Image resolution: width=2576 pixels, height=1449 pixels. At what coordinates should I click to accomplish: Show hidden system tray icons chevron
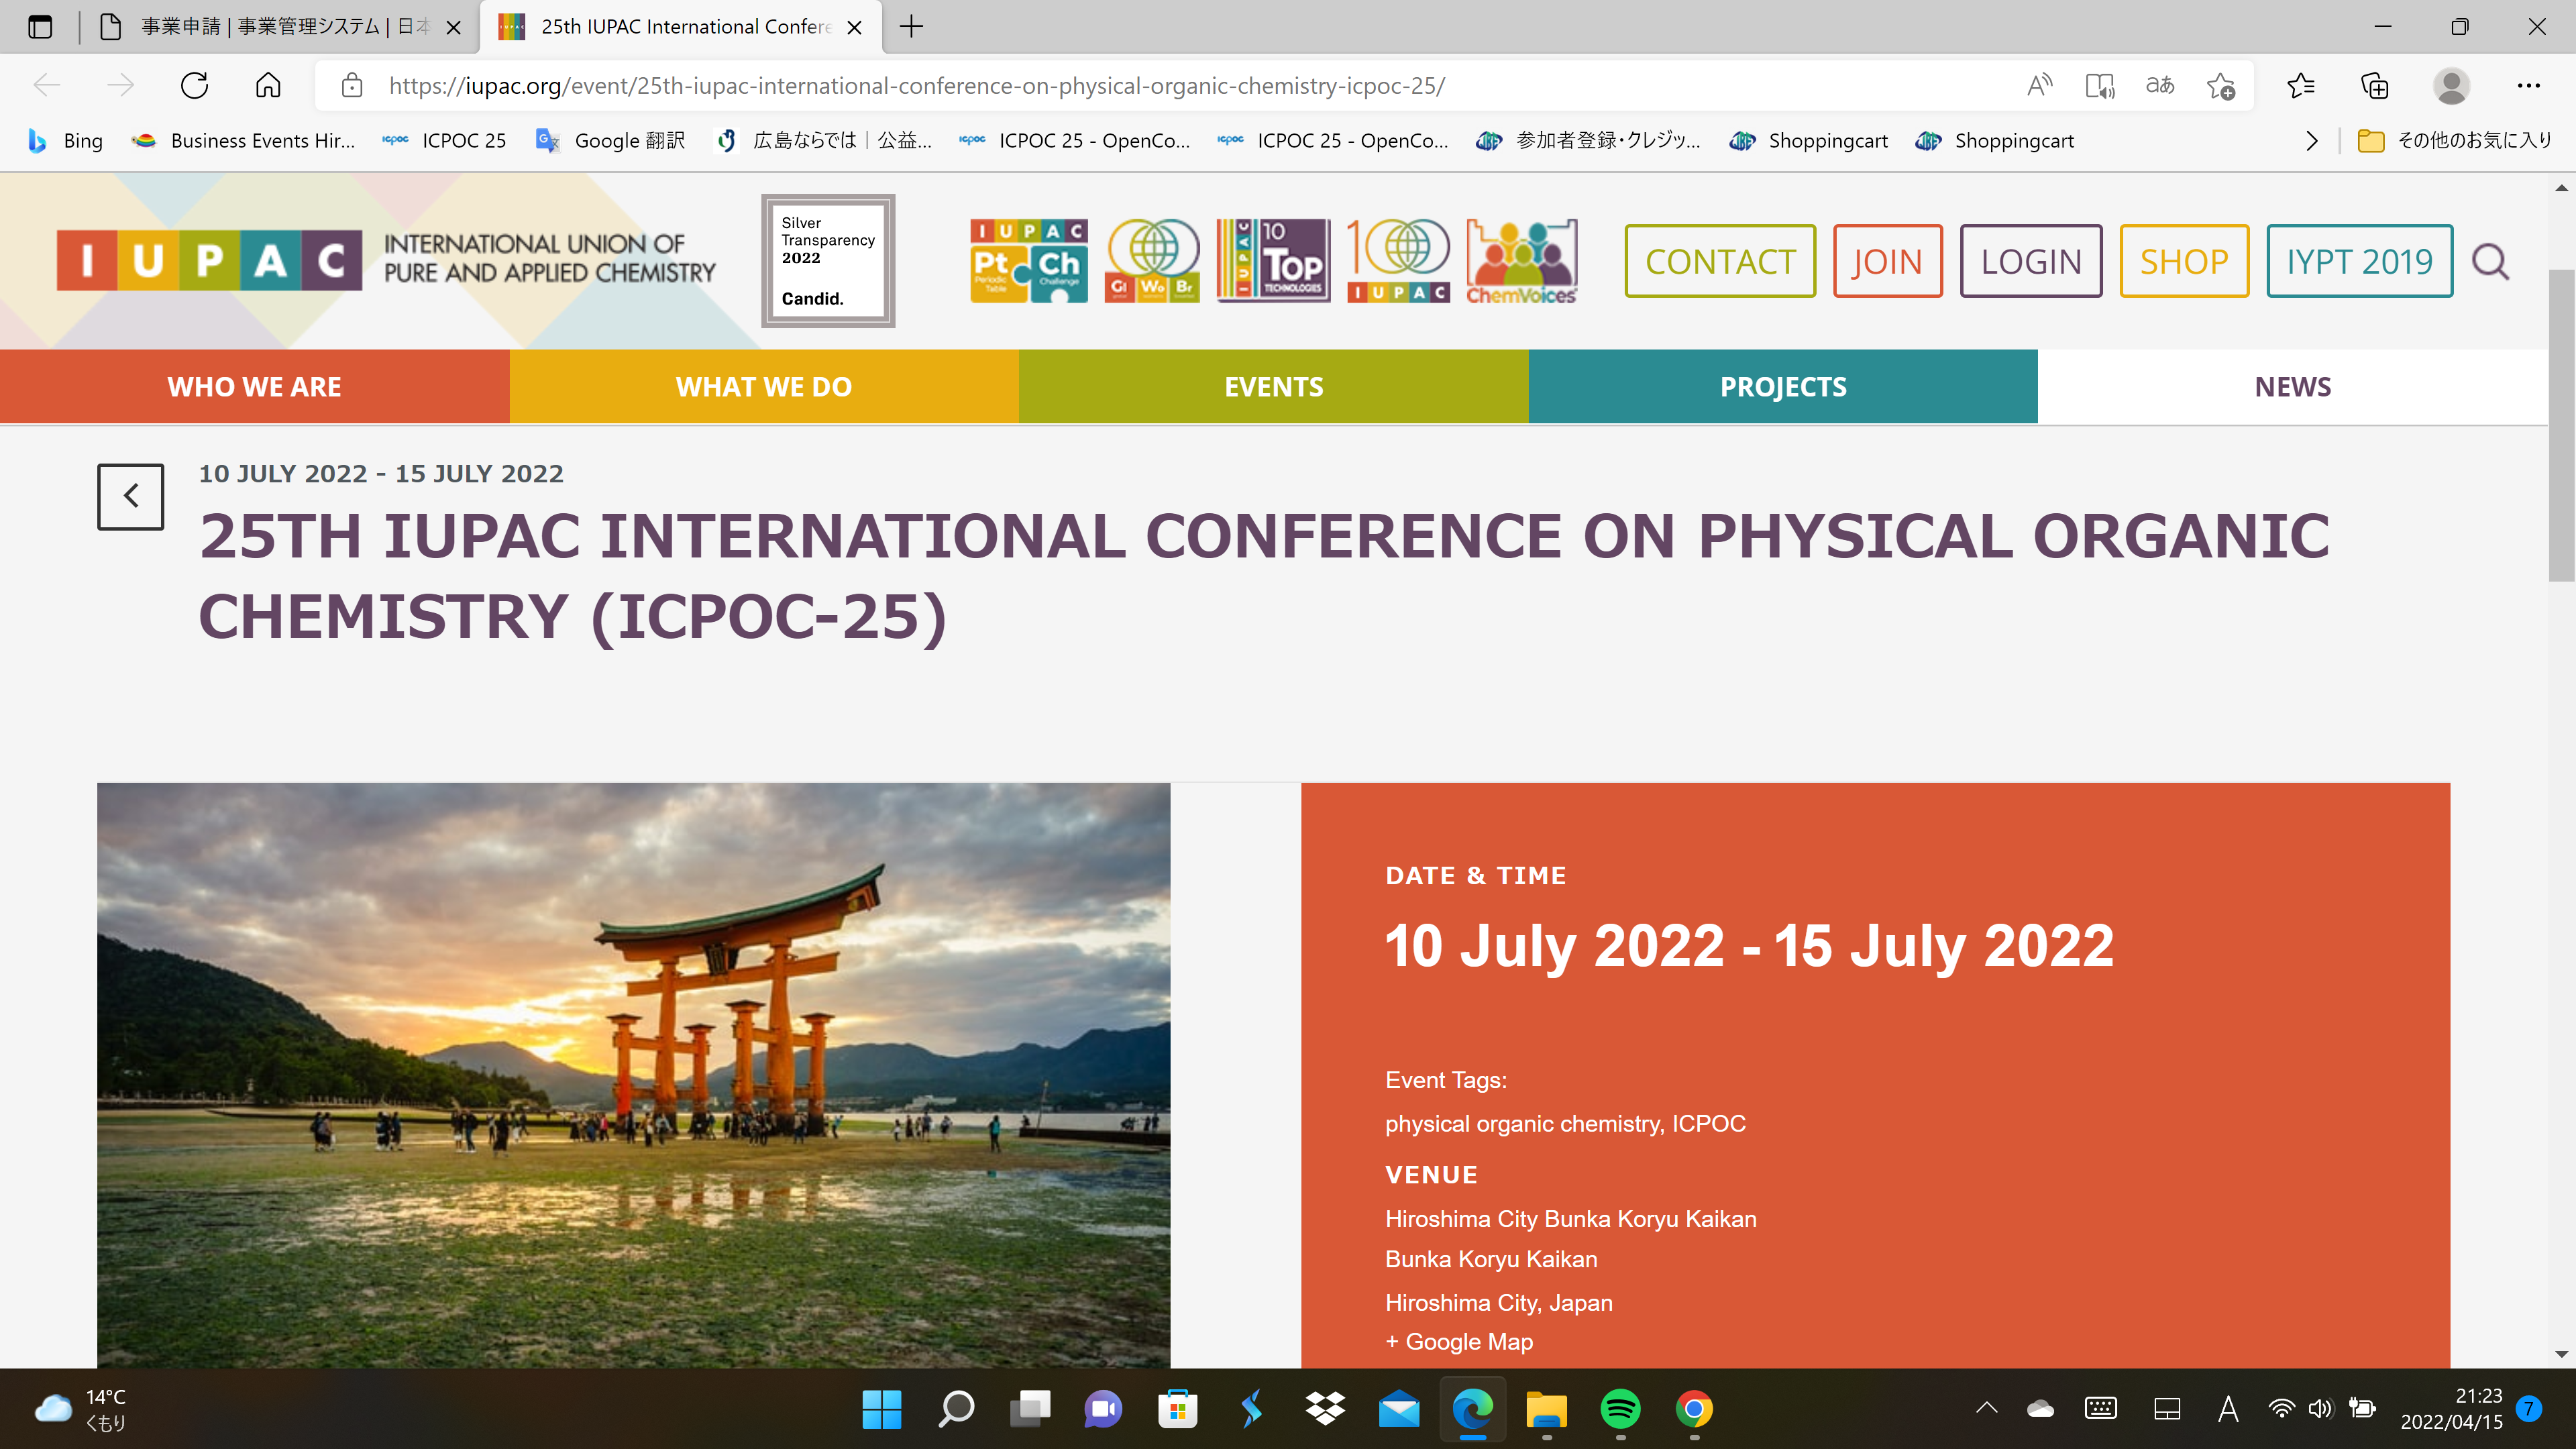[x=1987, y=1409]
